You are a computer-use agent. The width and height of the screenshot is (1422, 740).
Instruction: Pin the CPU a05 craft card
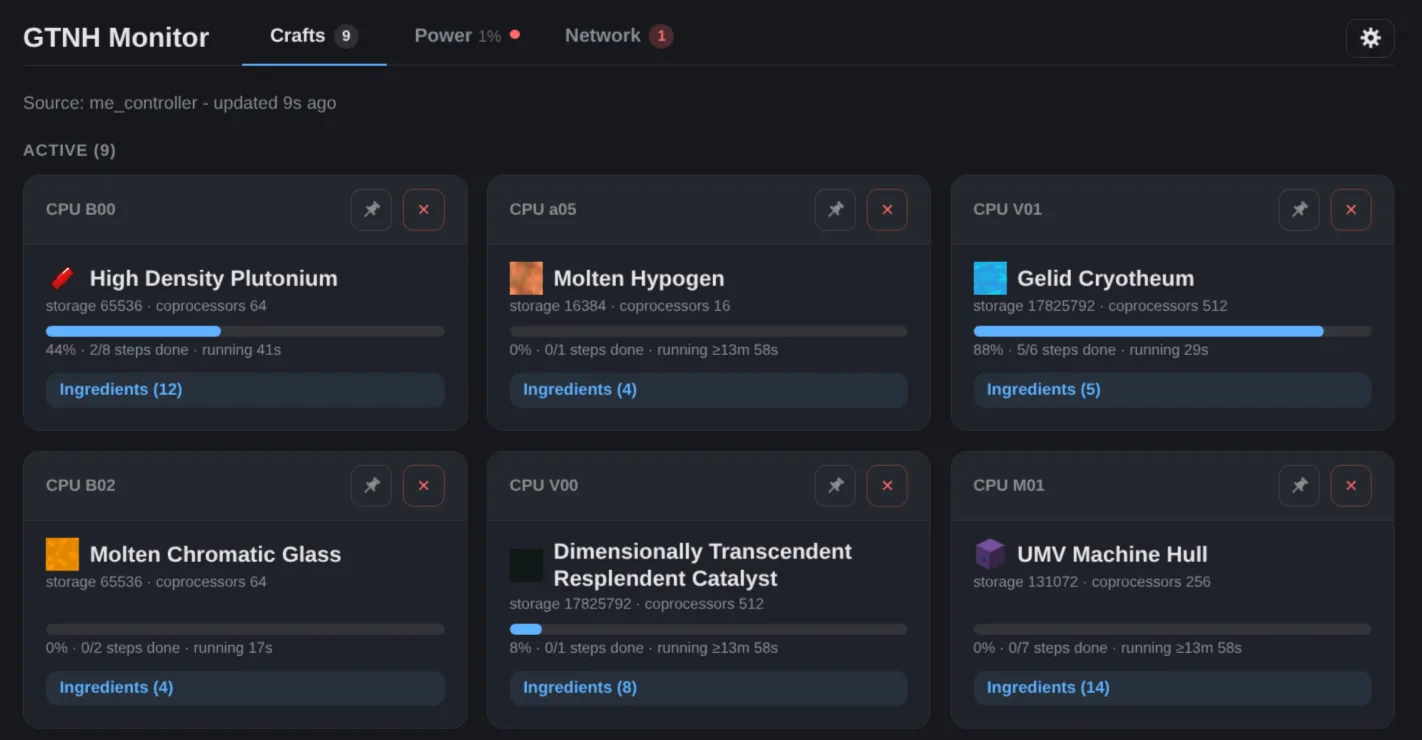[835, 210]
